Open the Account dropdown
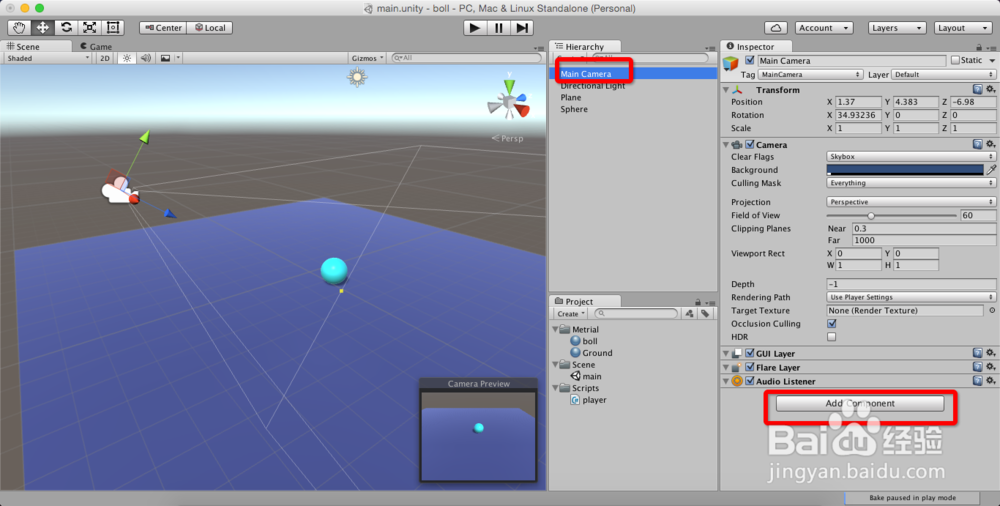The width and height of the screenshot is (1000, 506). (x=824, y=28)
